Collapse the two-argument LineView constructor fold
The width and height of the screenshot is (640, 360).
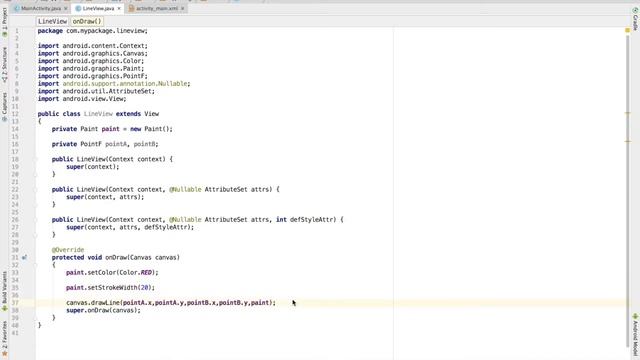(x=36, y=189)
